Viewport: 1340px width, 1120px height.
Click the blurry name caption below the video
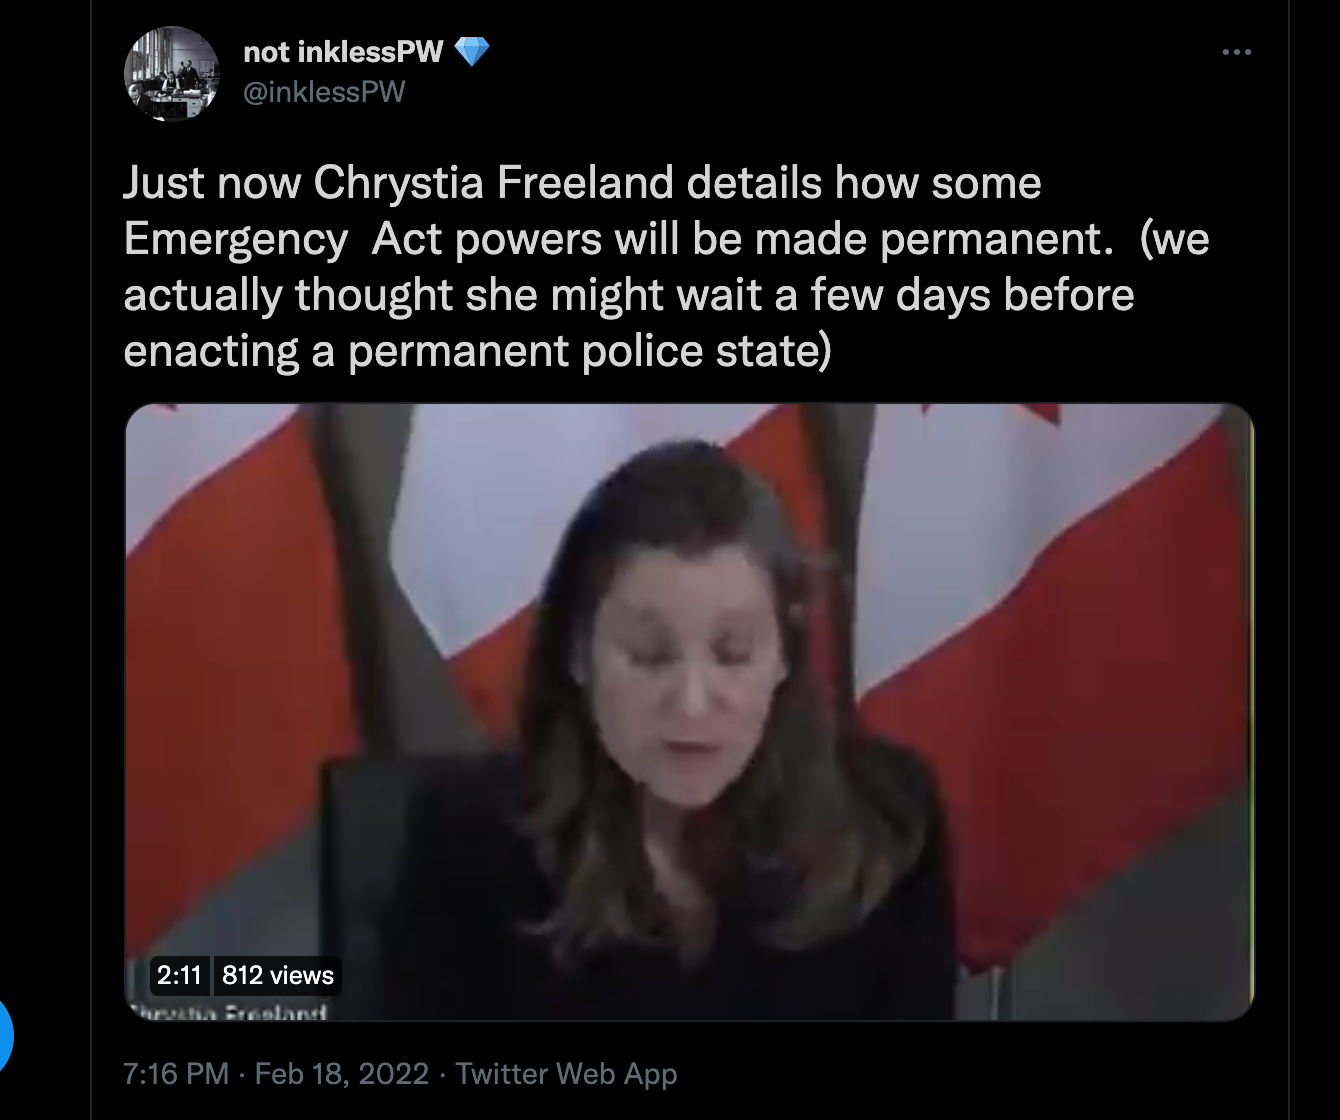click(229, 1012)
